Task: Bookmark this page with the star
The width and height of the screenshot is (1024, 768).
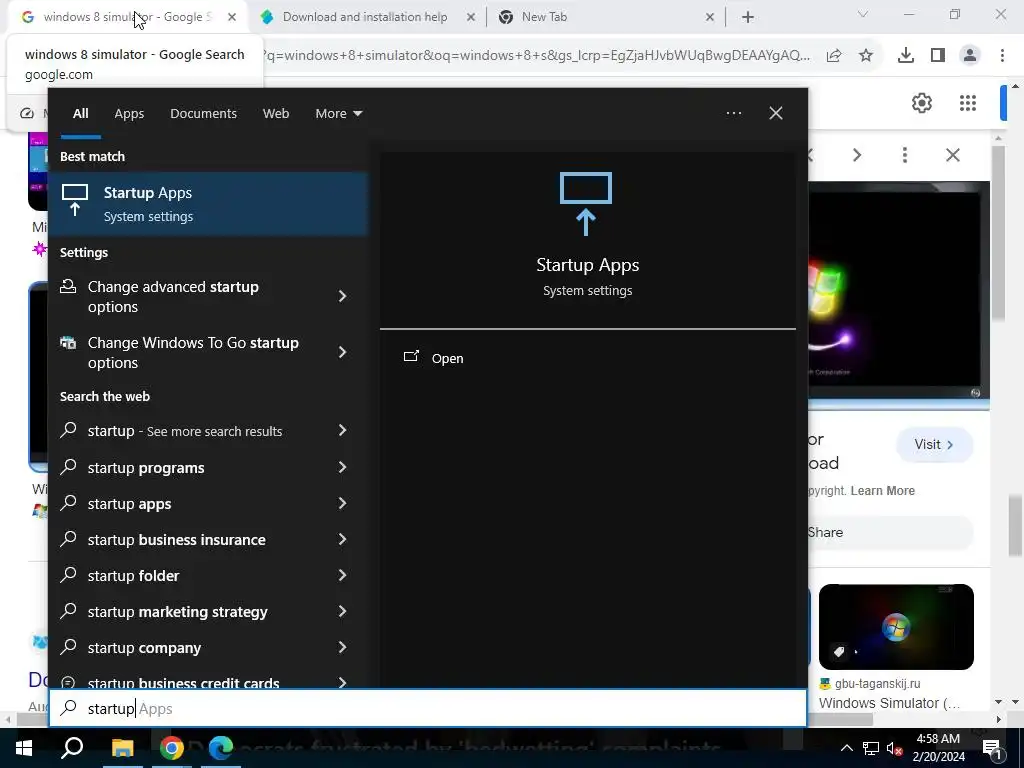Action: (866, 56)
